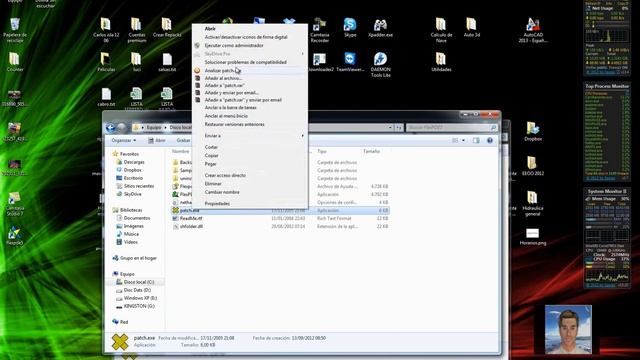Choose Añadir al archivo... menu entry

coord(223,78)
